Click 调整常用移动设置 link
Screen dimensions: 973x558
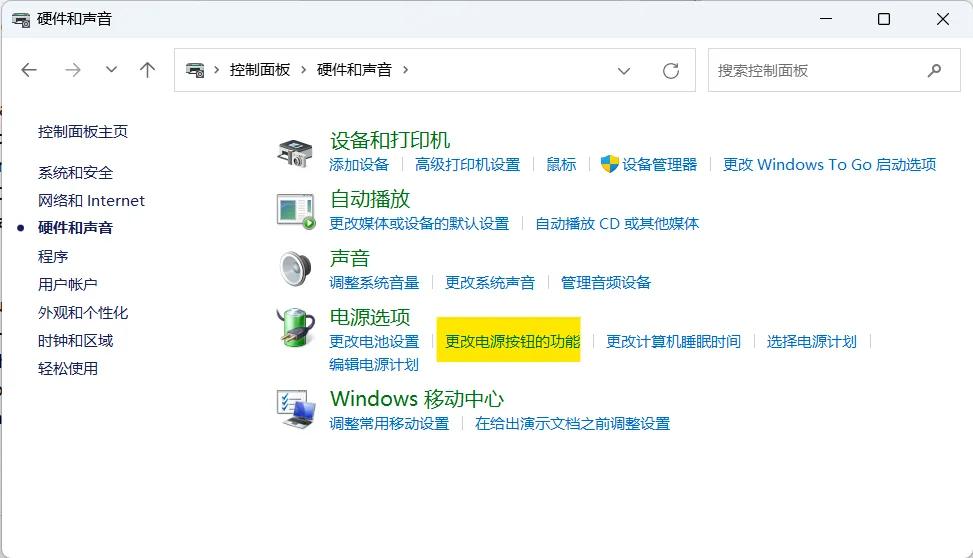click(389, 423)
